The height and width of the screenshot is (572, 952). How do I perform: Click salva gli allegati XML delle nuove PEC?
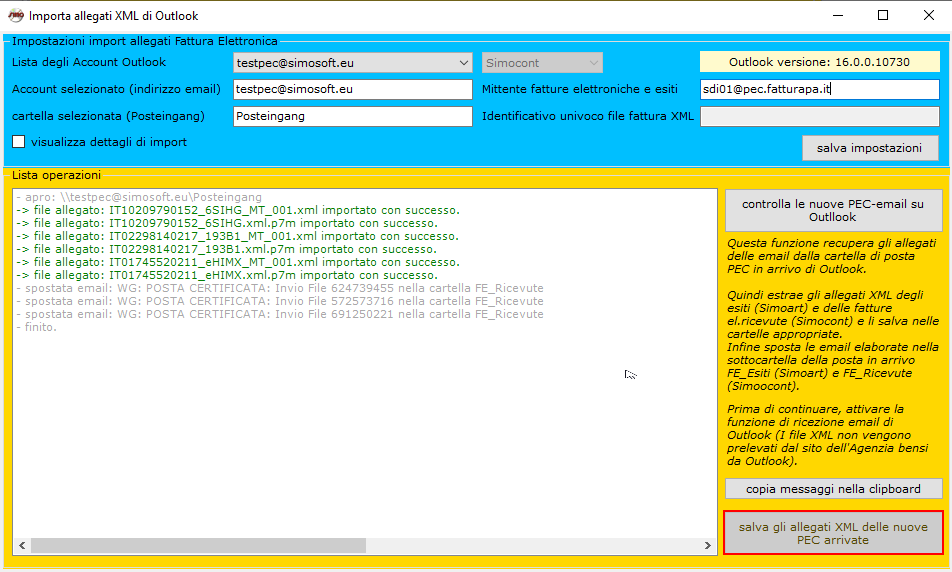point(833,533)
